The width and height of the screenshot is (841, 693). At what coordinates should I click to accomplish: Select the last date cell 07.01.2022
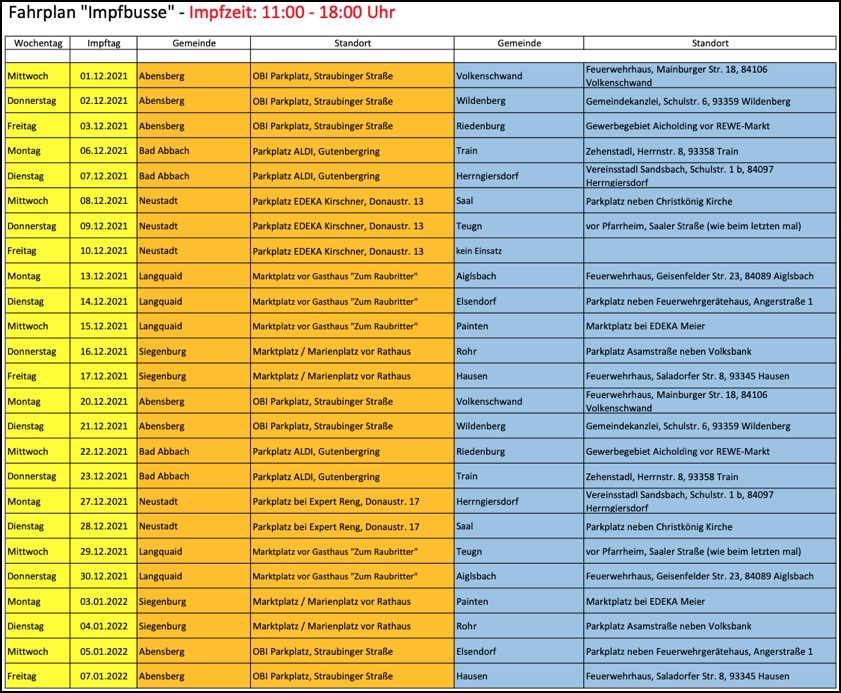103,677
